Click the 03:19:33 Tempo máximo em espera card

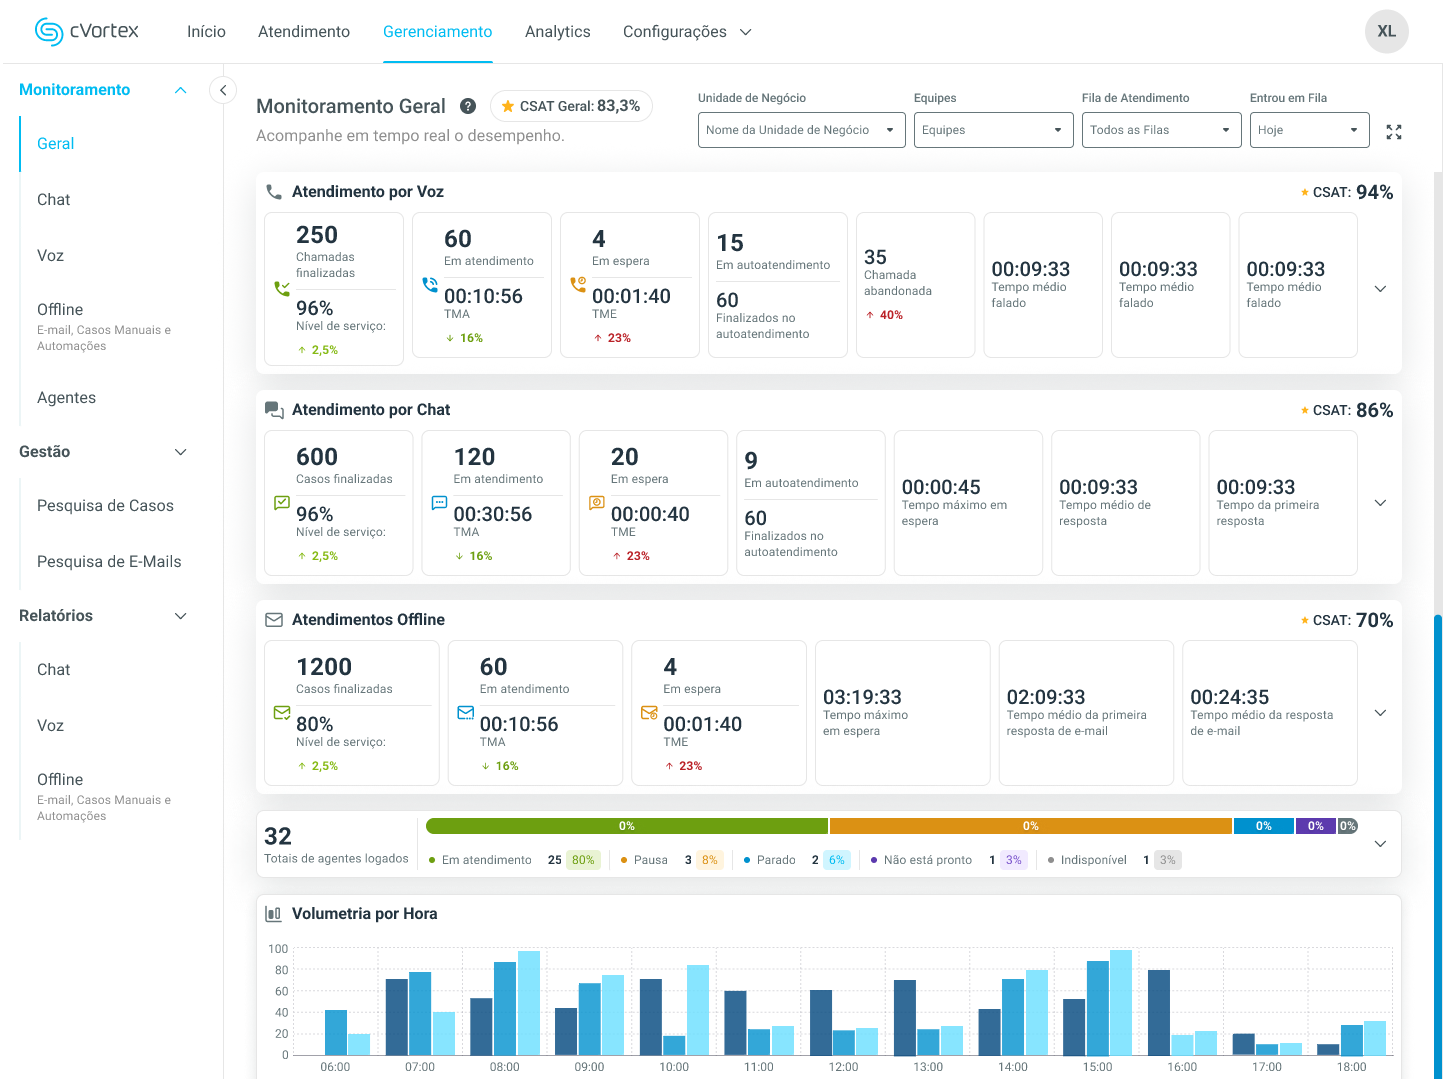(903, 713)
